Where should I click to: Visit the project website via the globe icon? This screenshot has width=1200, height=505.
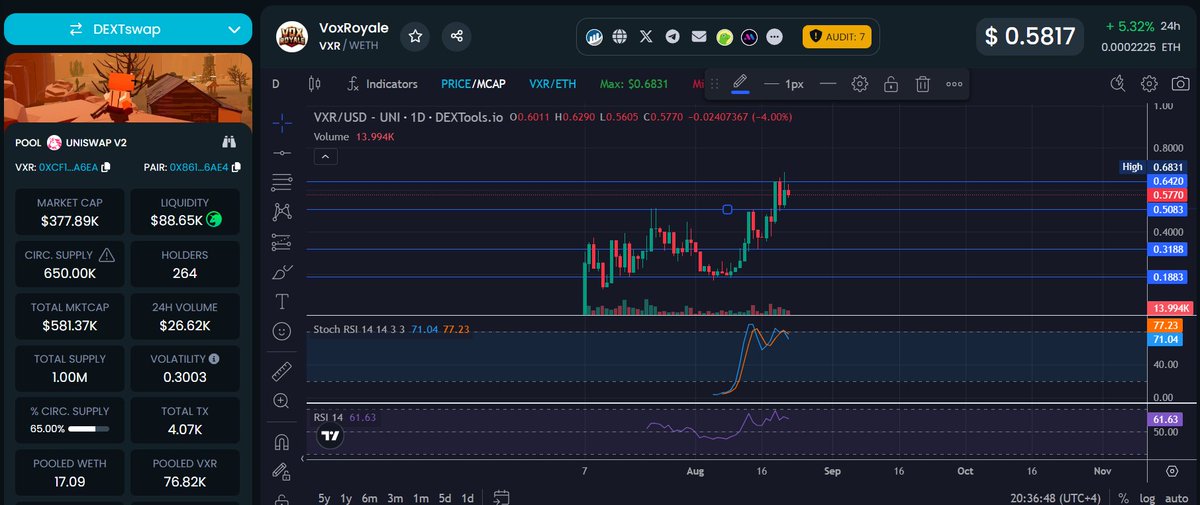[x=620, y=37]
